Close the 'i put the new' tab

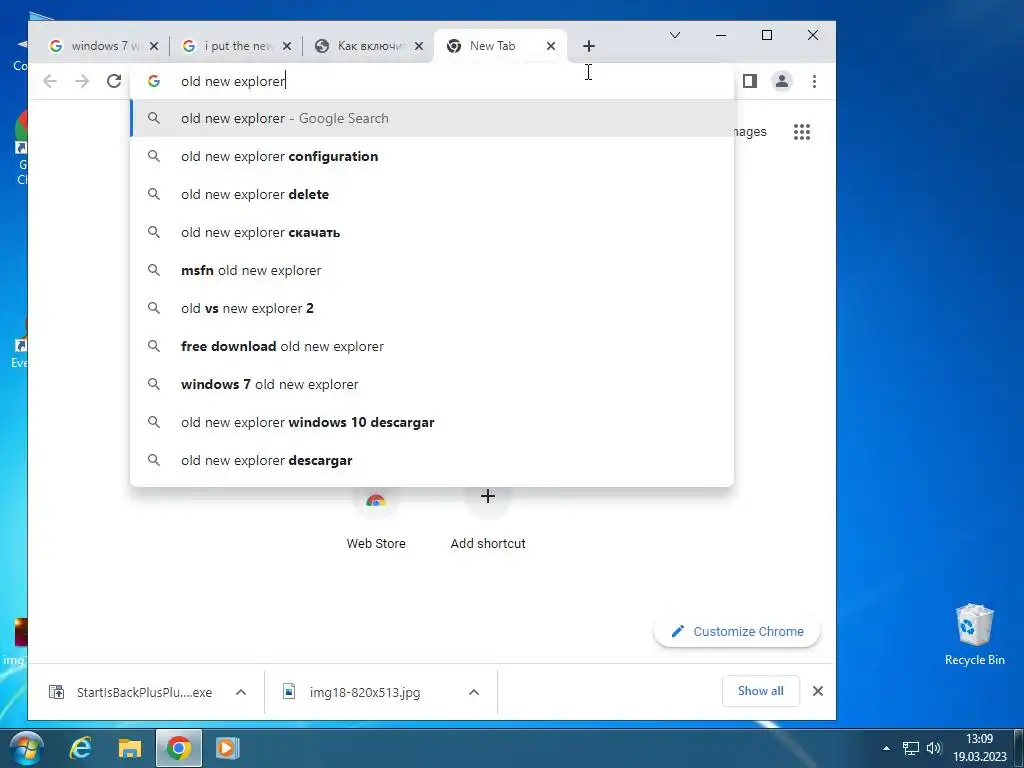(x=287, y=46)
